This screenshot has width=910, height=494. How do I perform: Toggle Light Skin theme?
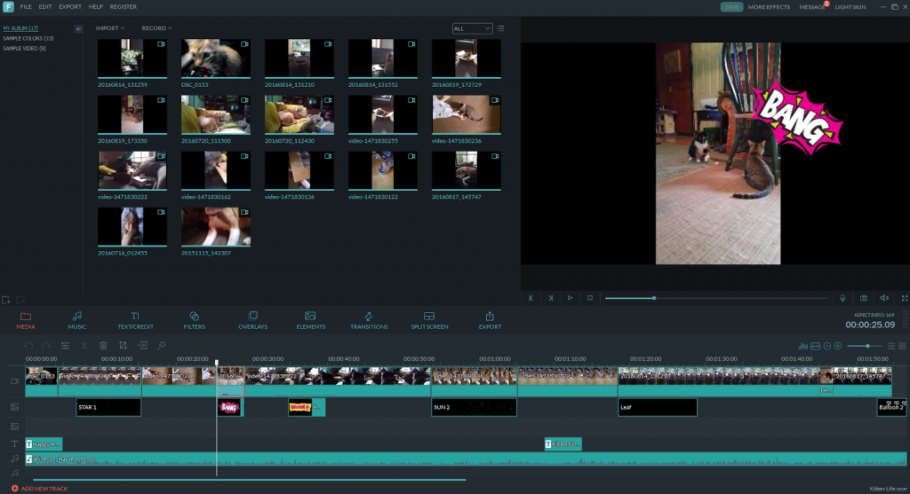pos(849,7)
